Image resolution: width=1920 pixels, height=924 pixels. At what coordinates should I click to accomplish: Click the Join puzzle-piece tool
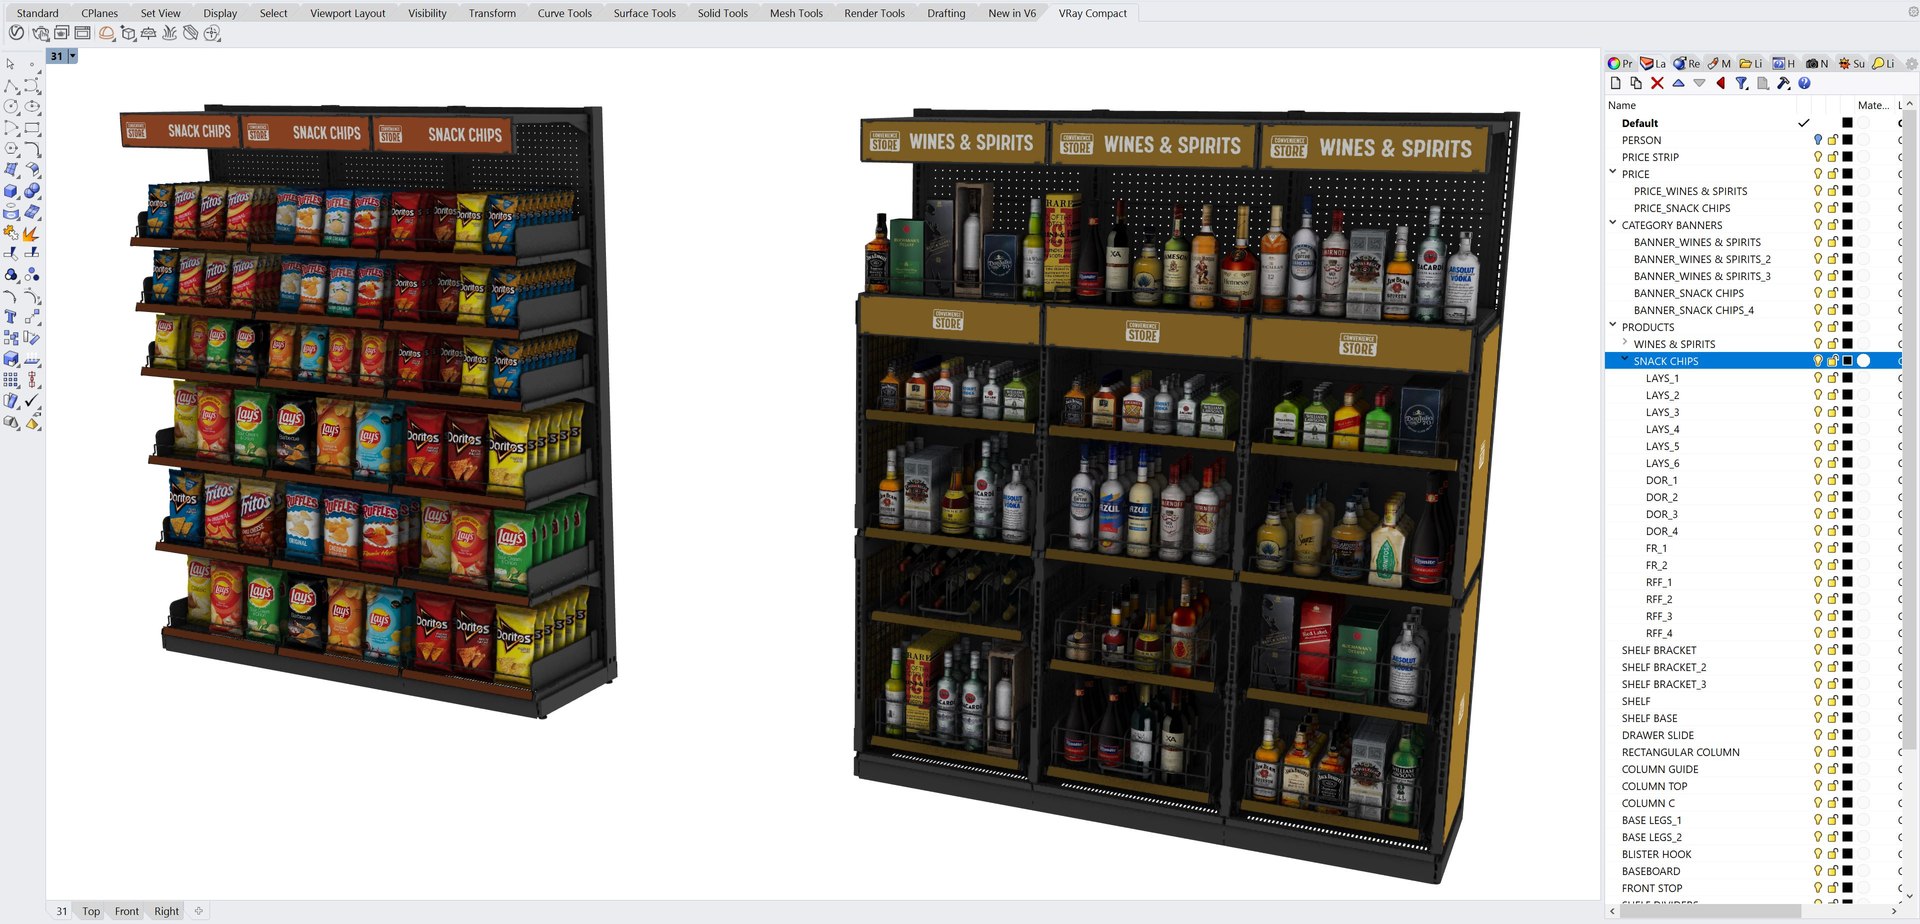11,233
